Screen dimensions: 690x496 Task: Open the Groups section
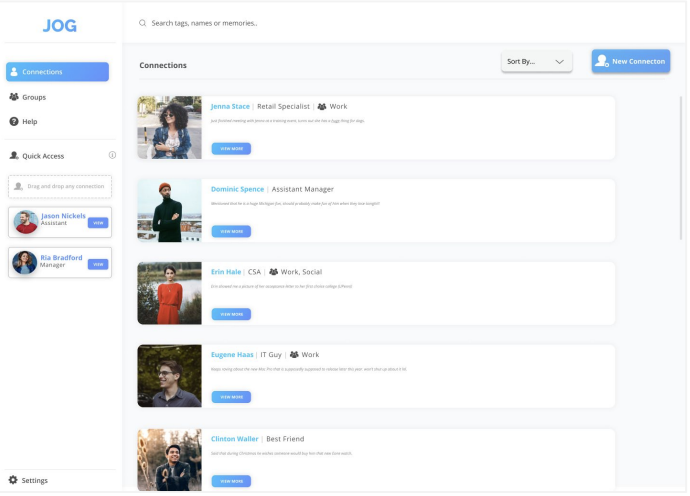click(x=33, y=97)
